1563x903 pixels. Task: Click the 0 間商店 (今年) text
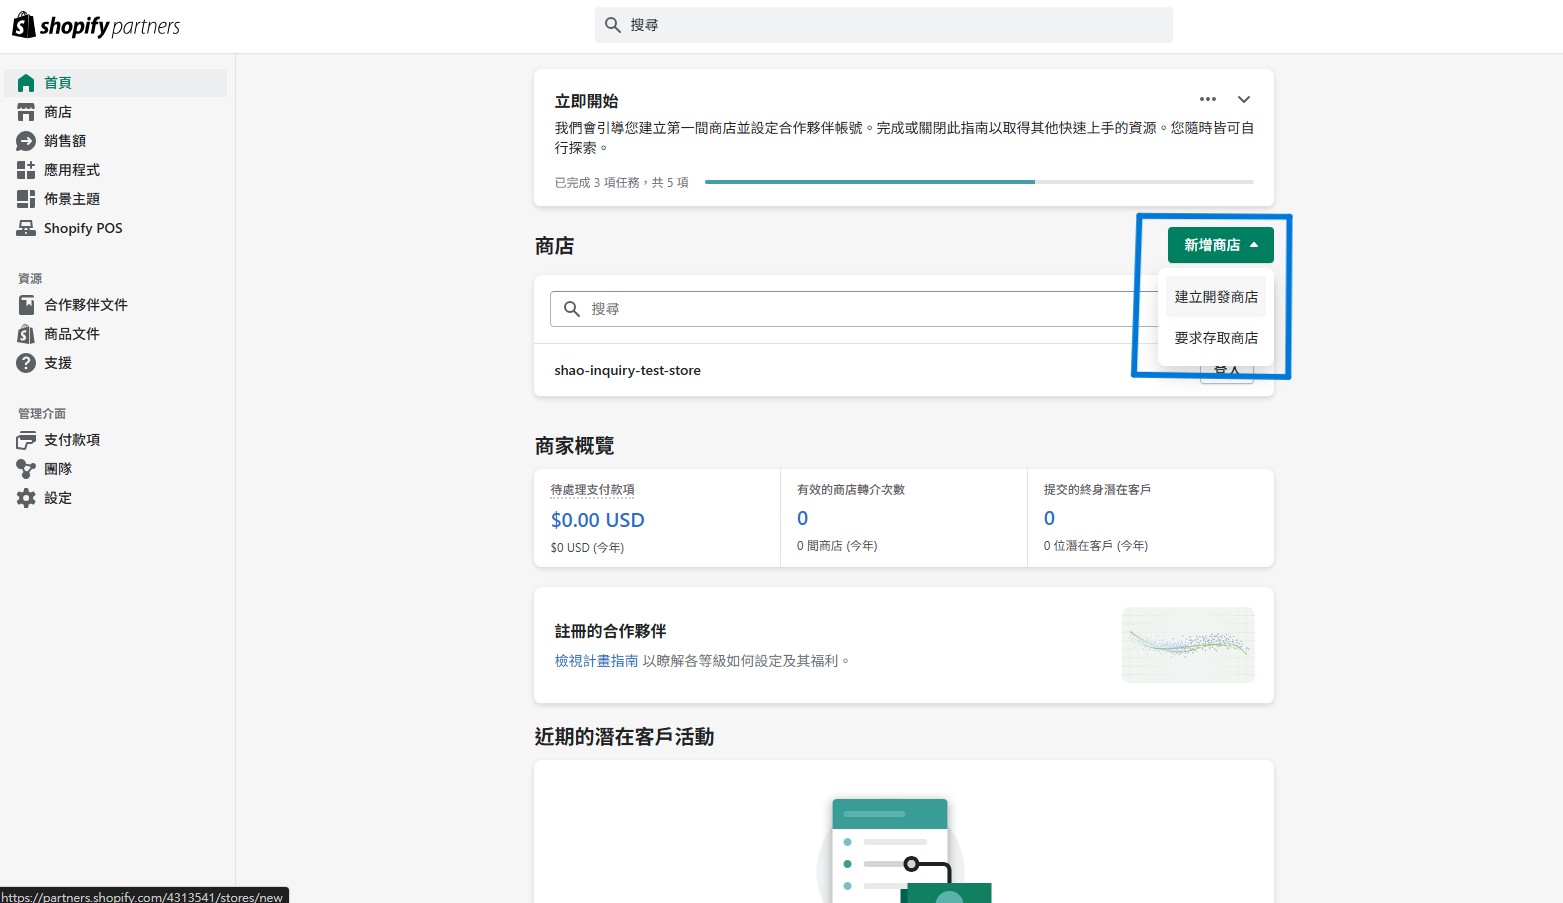[x=837, y=546]
